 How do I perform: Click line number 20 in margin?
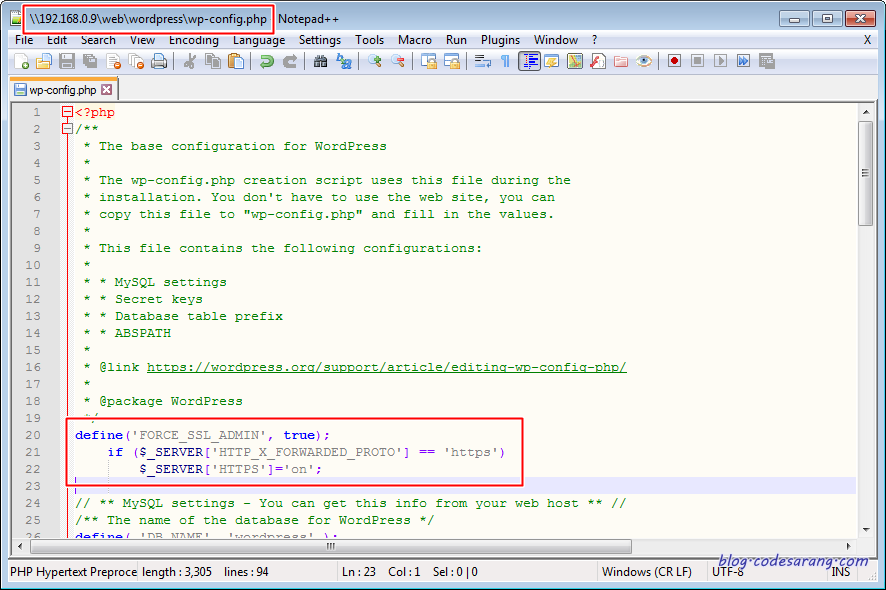coord(33,435)
